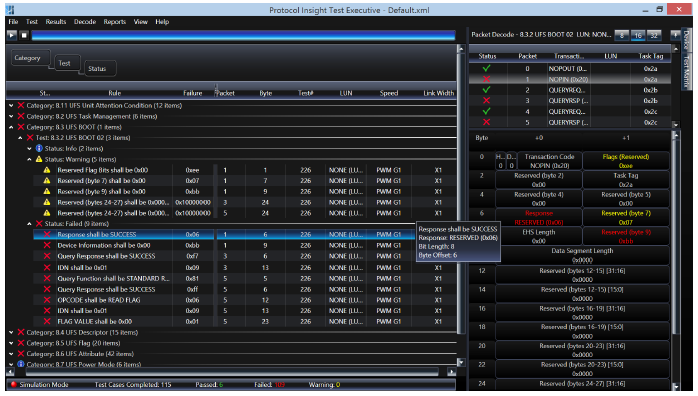Open the File menu

click(x=13, y=22)
